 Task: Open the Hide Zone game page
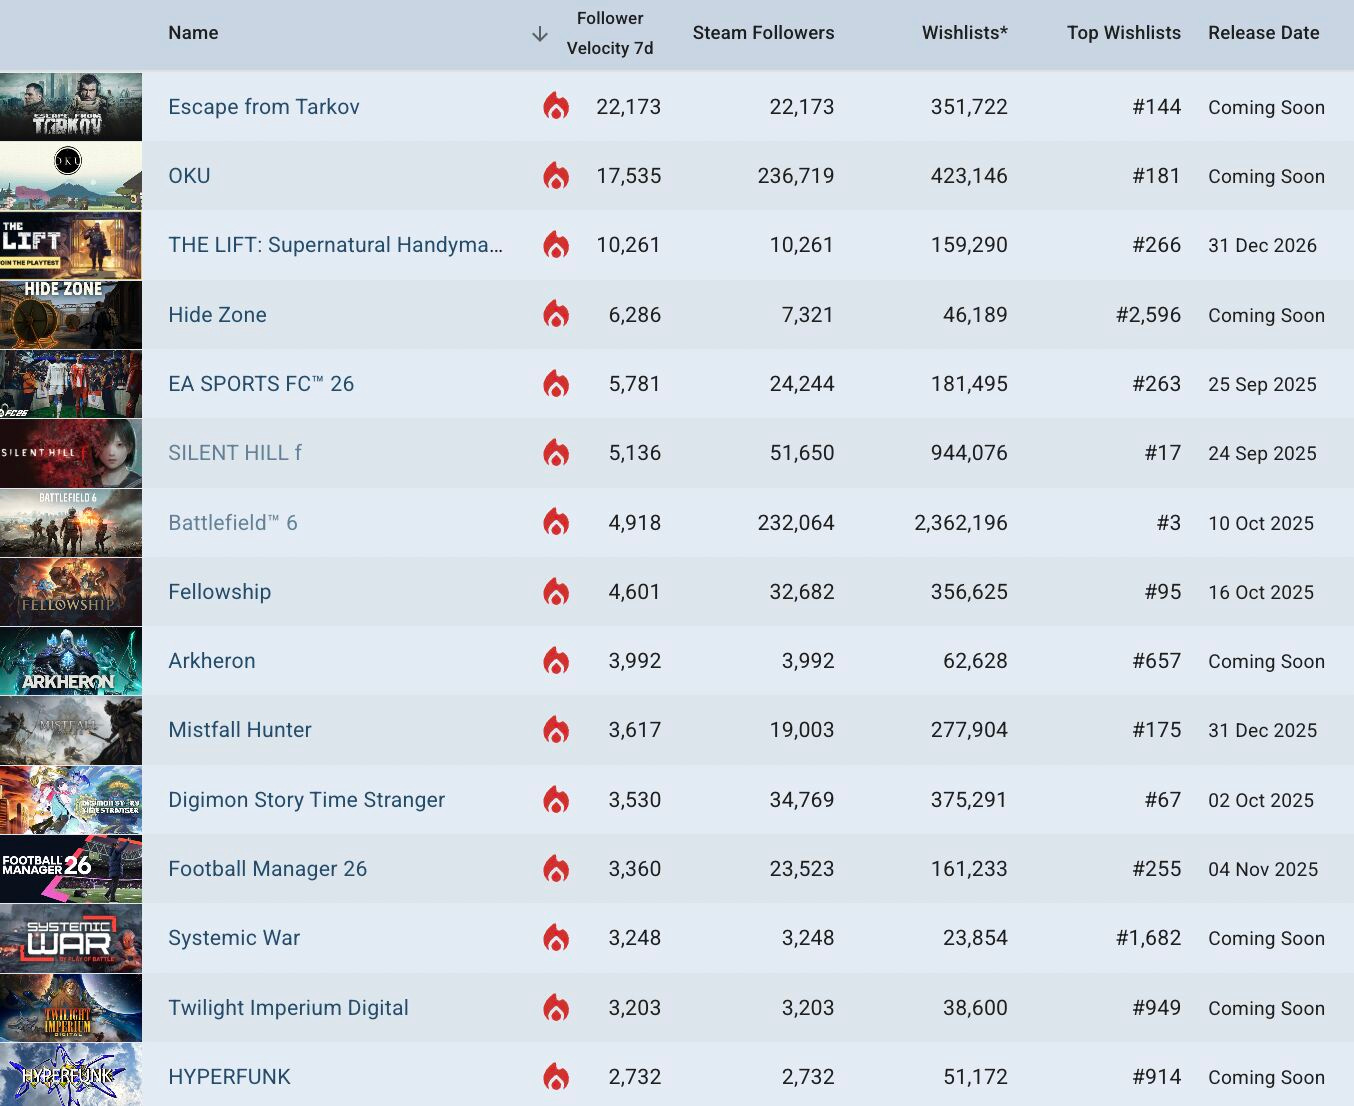pos(217,315)
